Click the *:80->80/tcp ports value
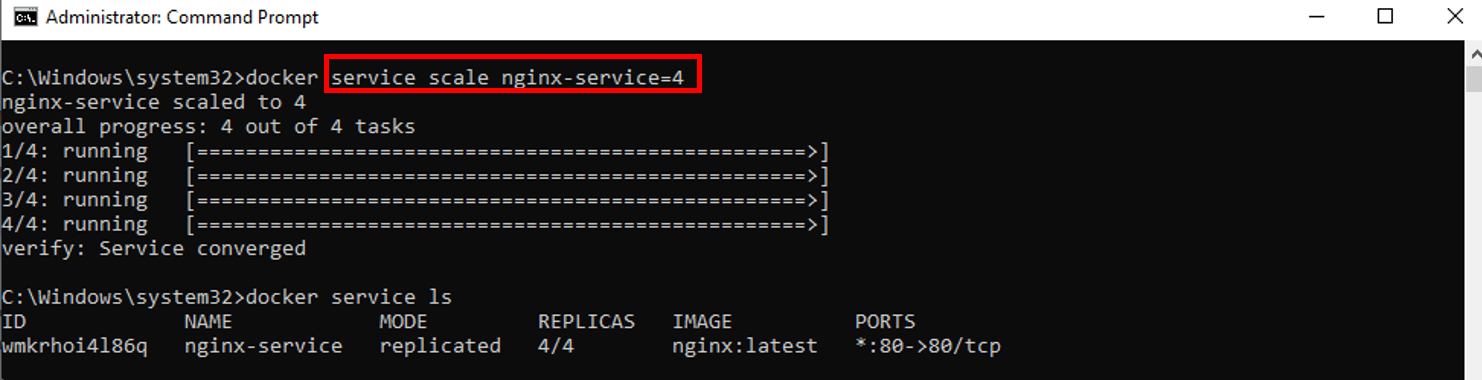Viewport: 1482px width, 380px height. point(928,346)
